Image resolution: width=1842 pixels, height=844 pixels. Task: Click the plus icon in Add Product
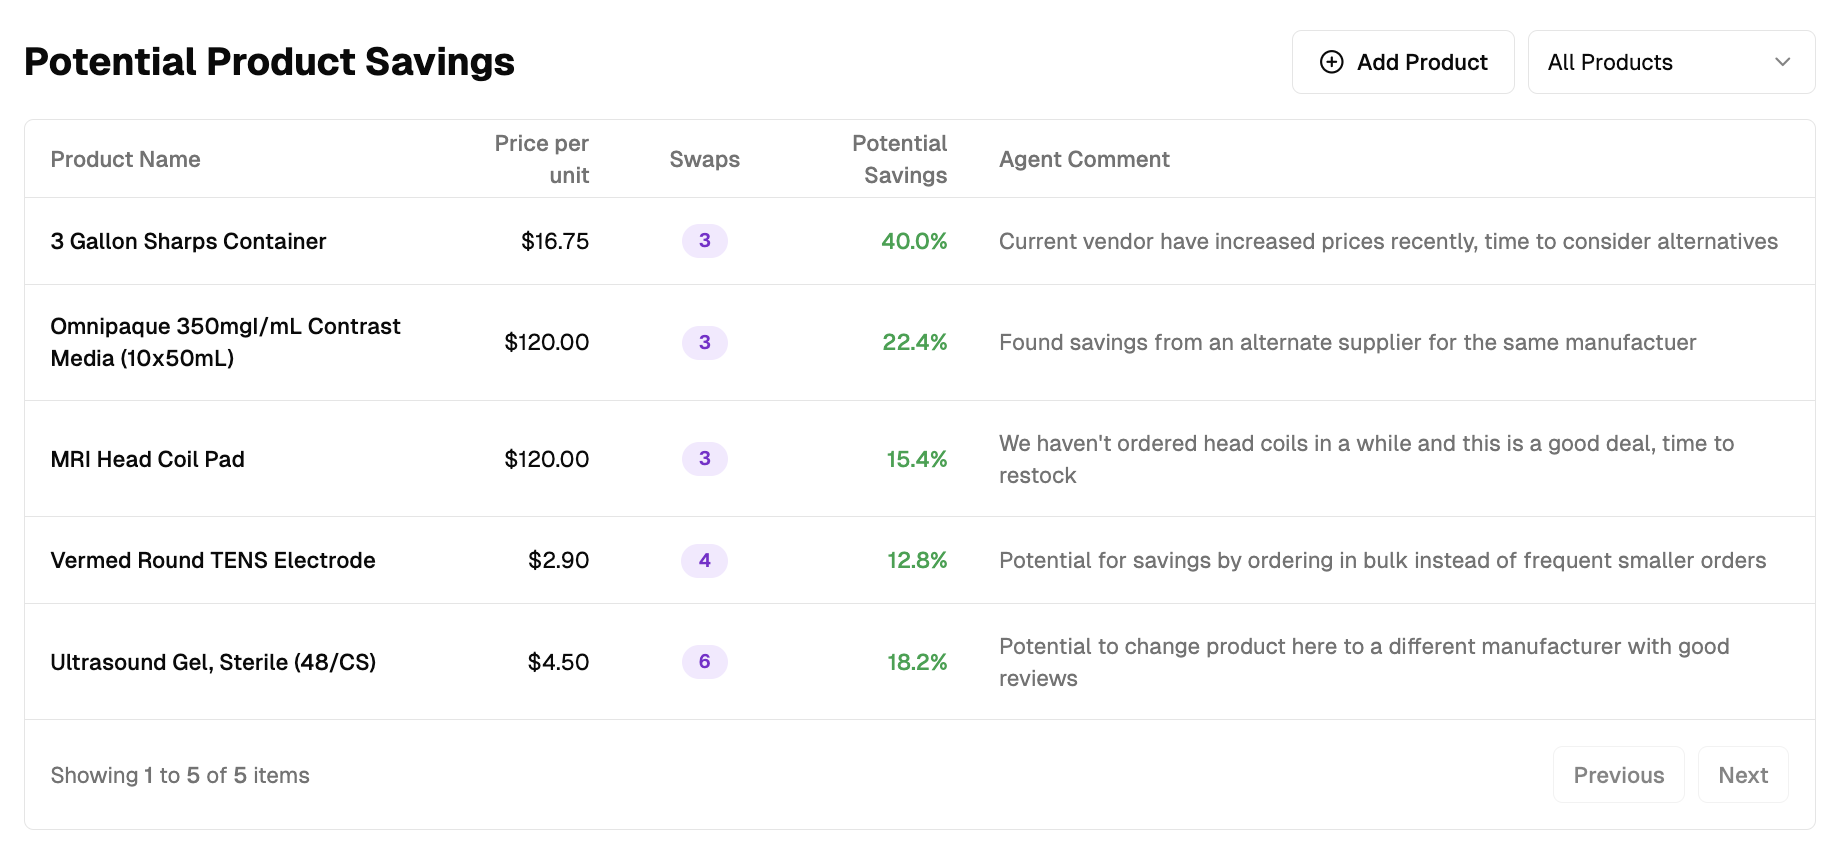1331,62
